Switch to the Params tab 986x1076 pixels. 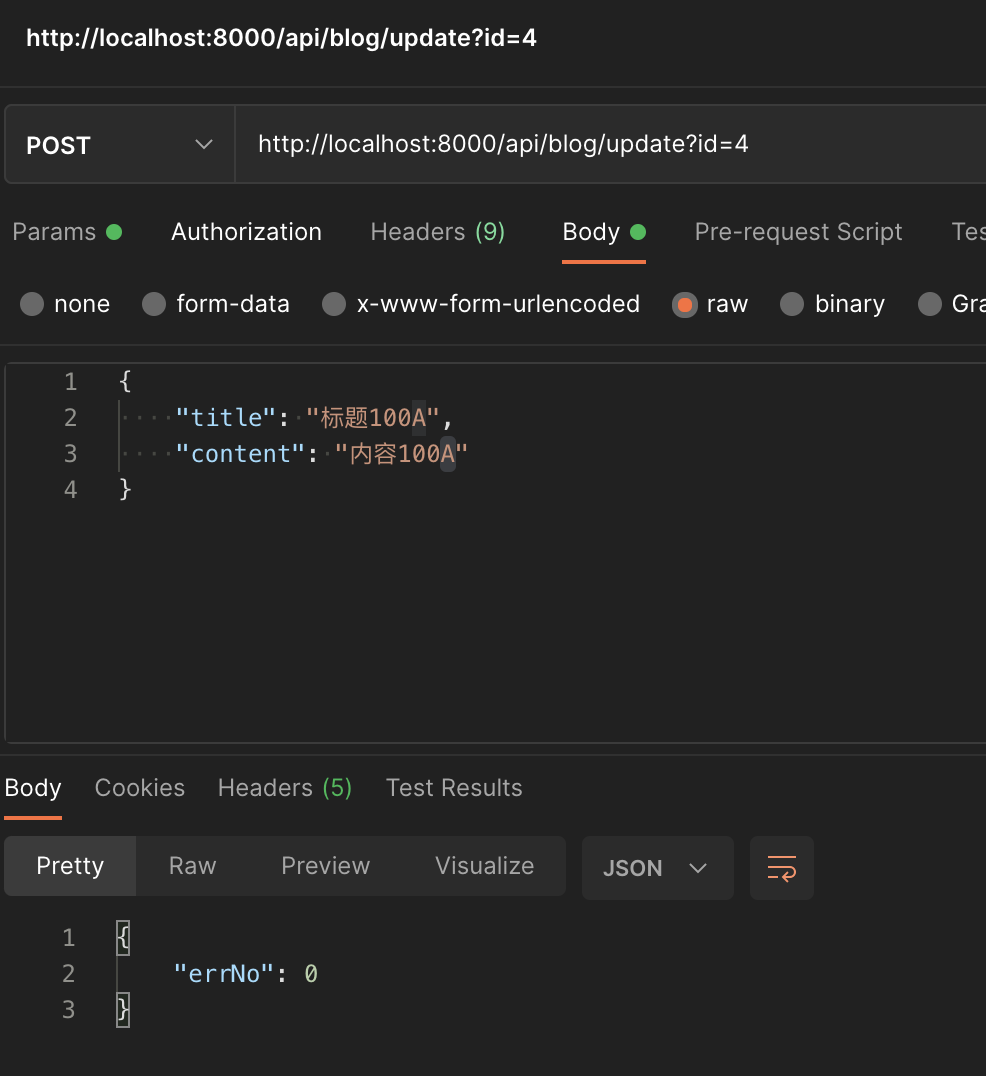[x=55, y=232]
